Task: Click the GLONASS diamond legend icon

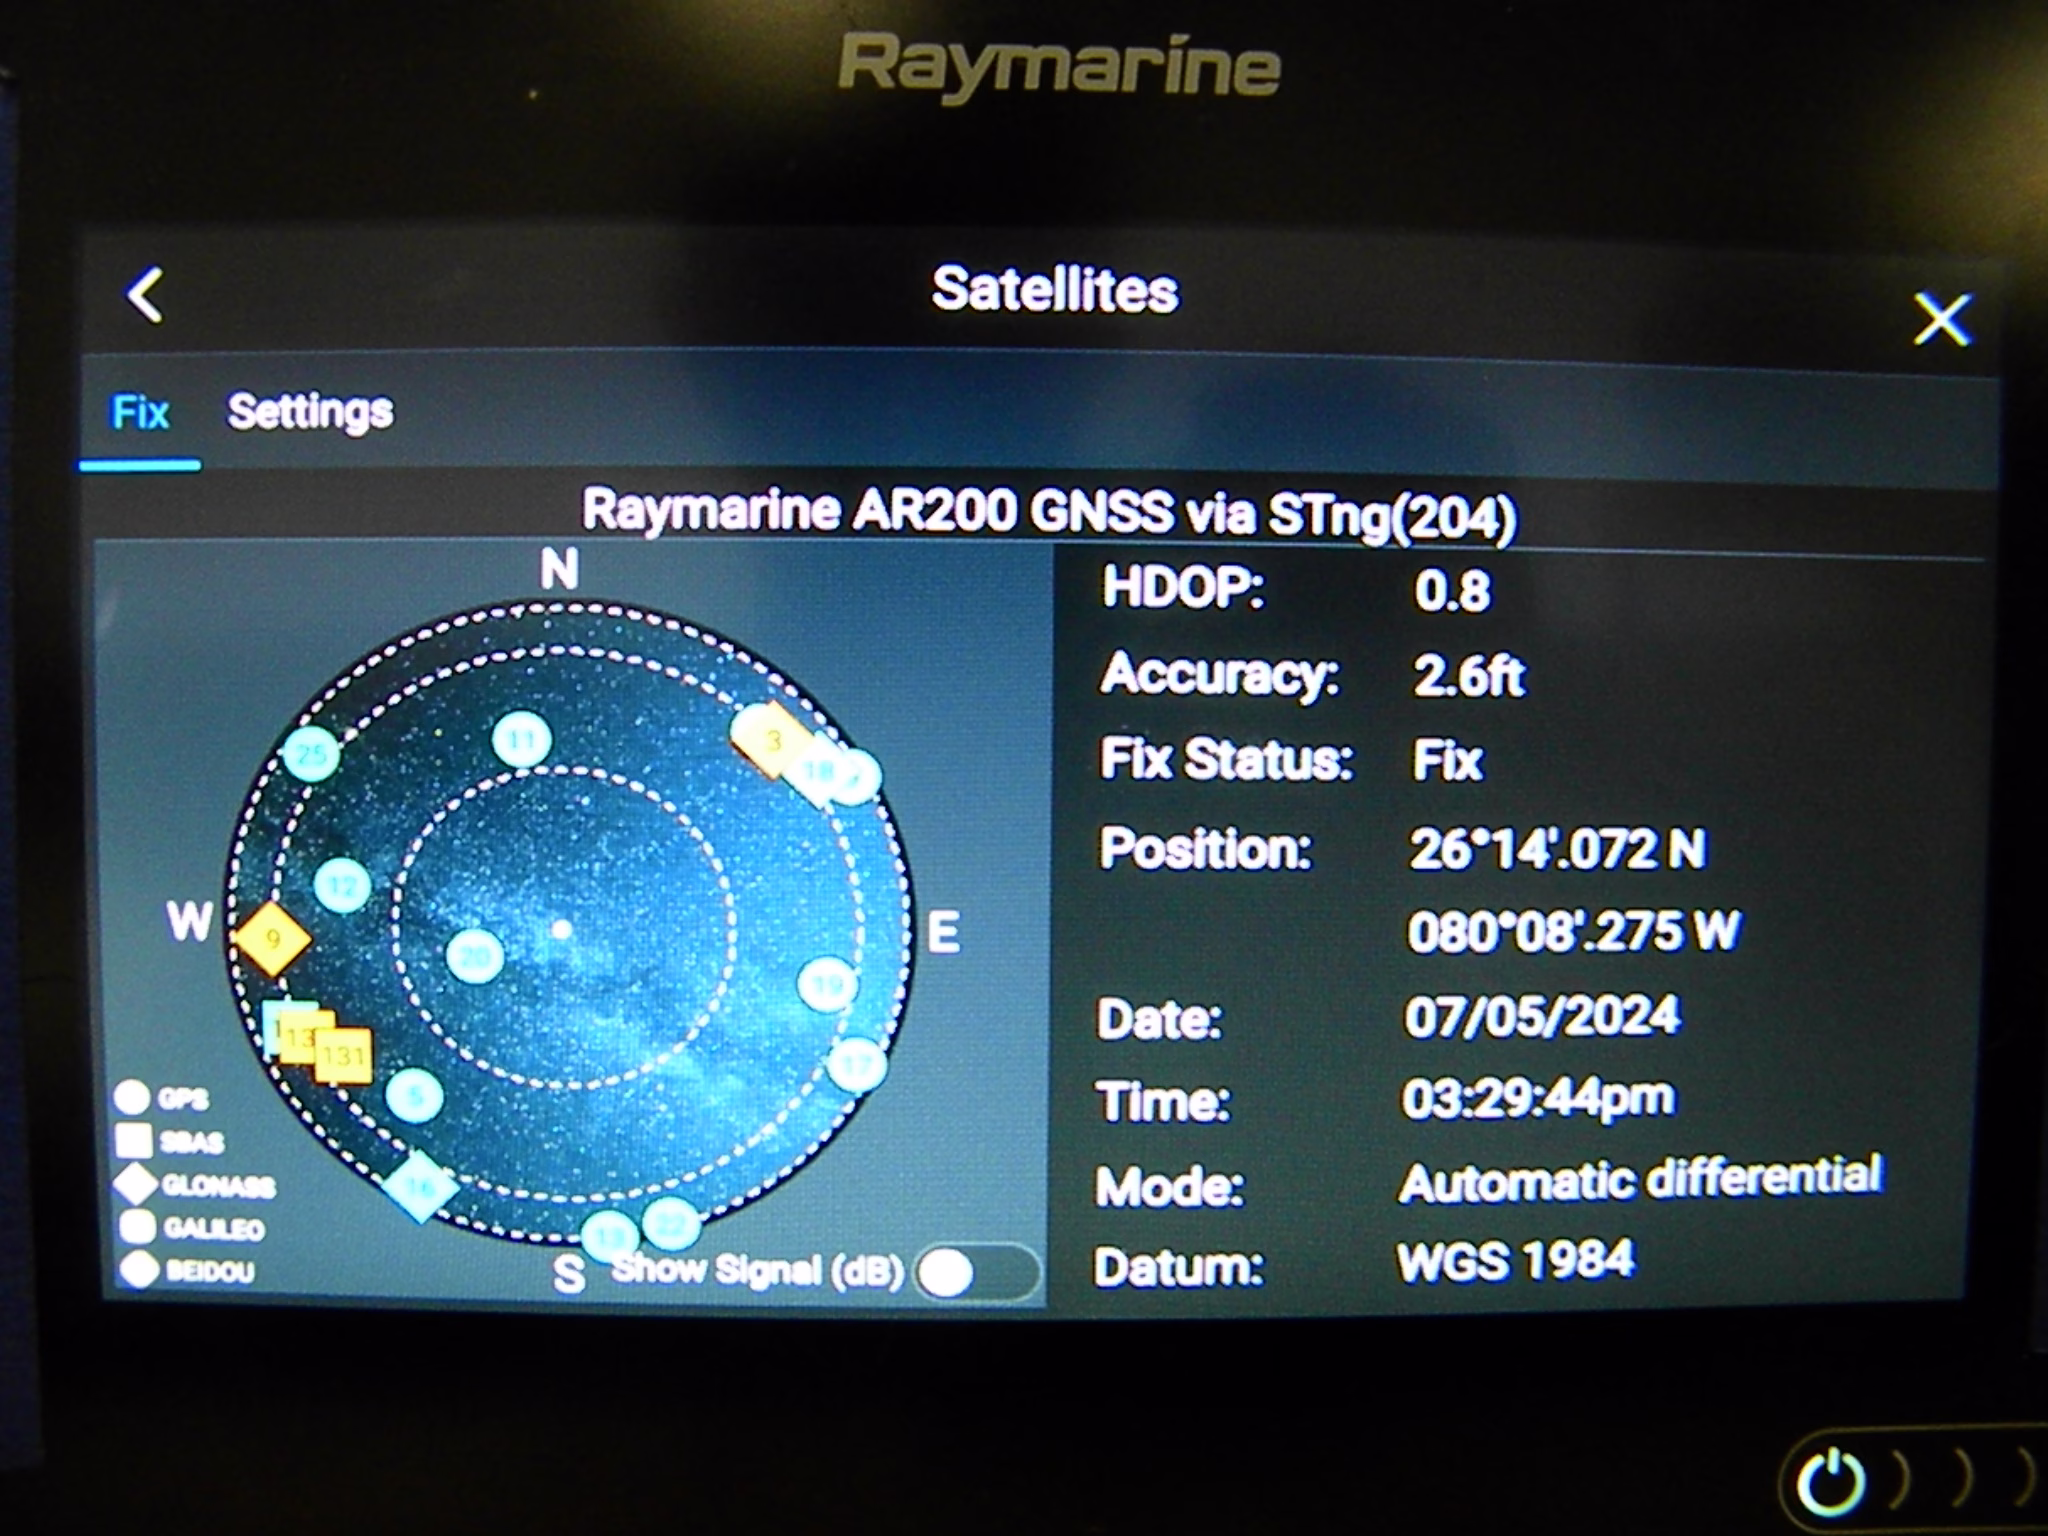Action: coord(136,1183)
